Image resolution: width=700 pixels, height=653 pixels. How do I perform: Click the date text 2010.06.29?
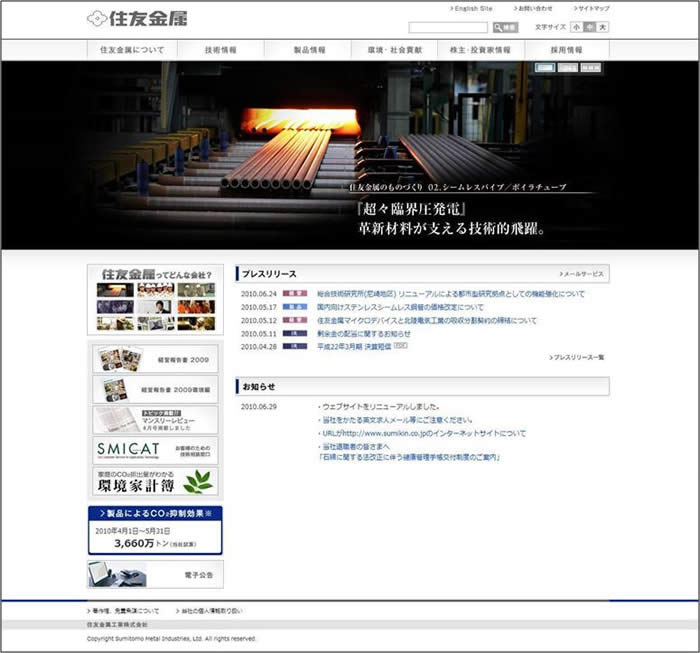259,407
